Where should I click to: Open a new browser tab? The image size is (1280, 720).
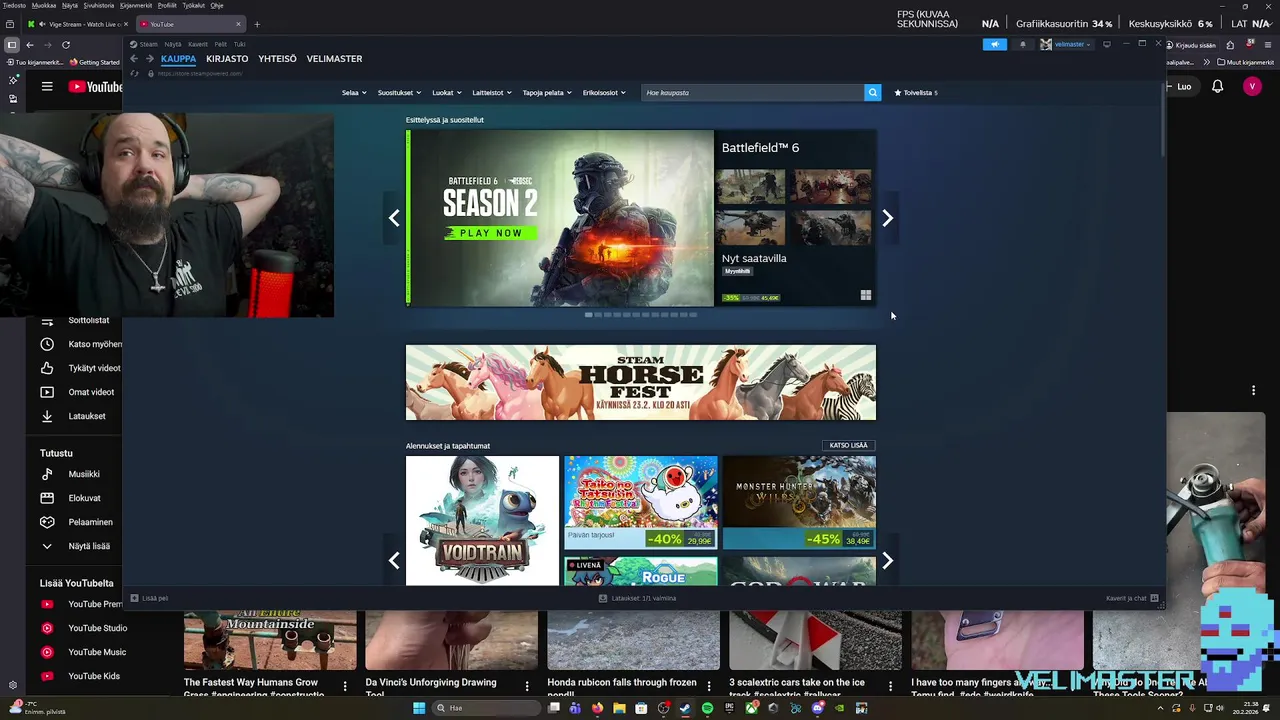[x=257, y=24]
